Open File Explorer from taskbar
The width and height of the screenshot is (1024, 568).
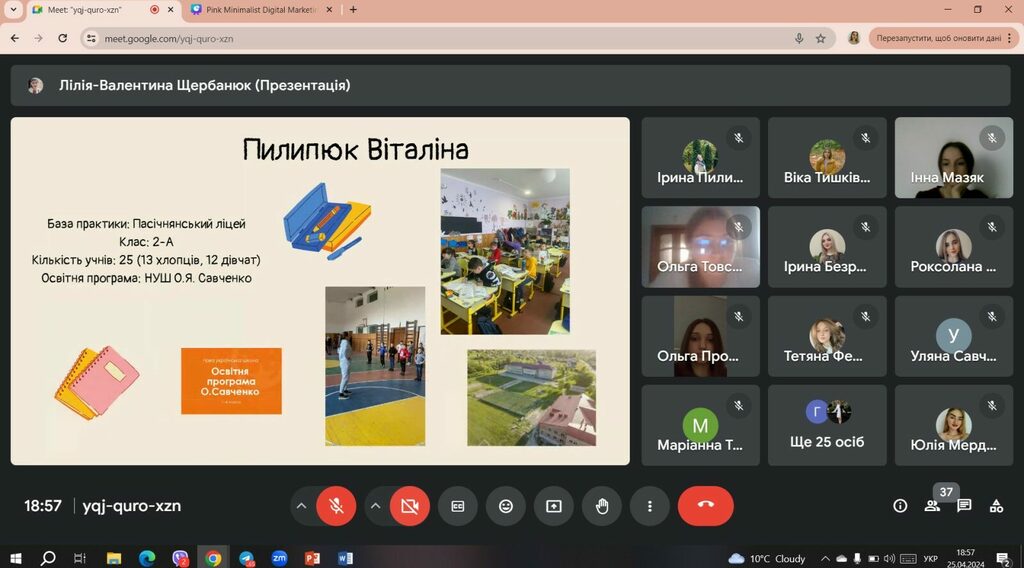click(114, 558)
